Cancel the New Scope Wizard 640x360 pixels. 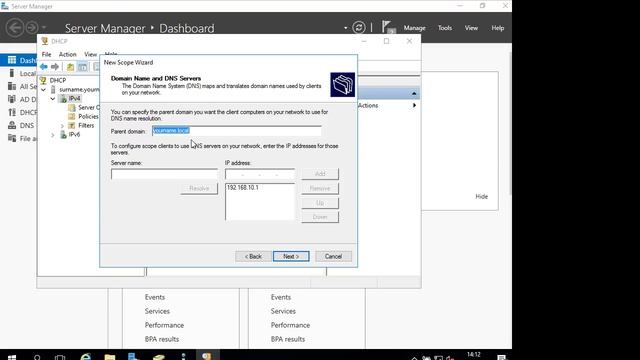[333, 256]
